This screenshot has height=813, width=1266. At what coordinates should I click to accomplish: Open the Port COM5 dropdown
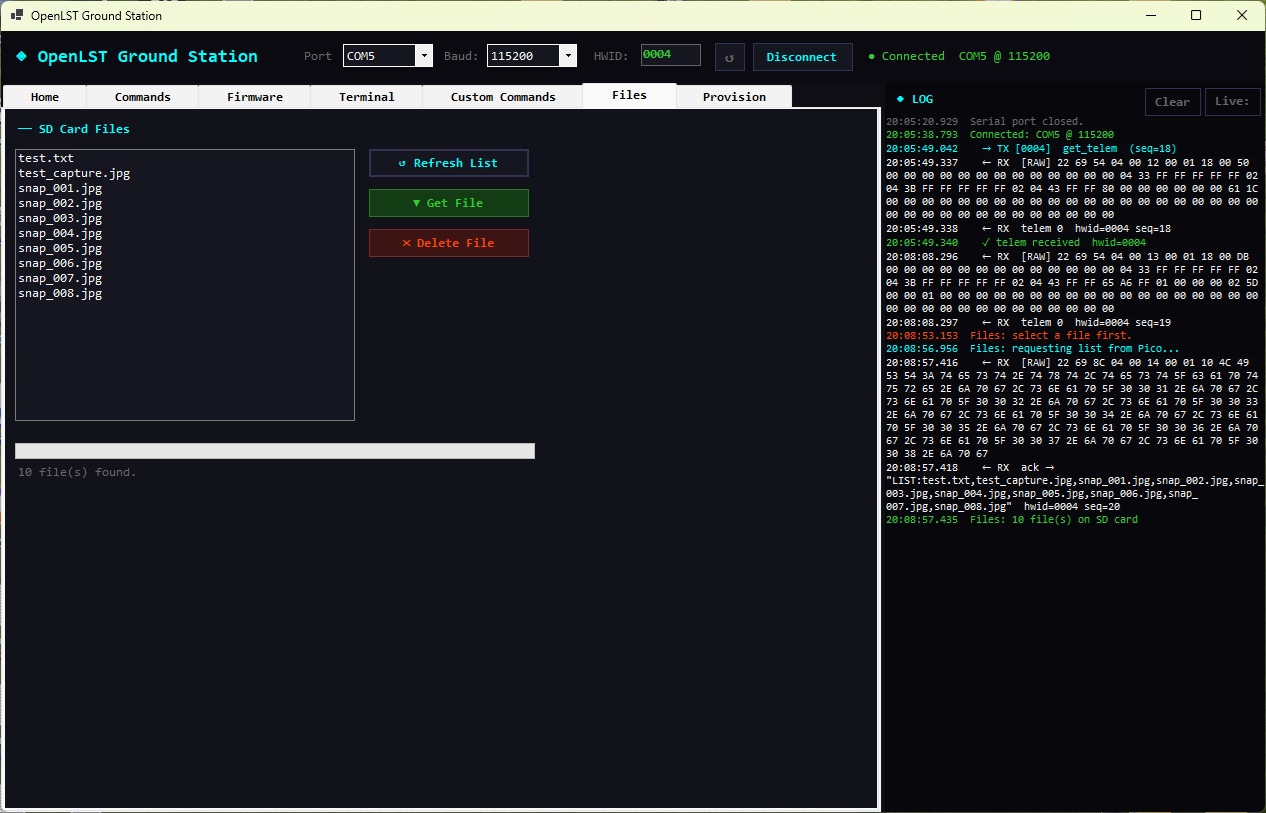pos(424,56)
